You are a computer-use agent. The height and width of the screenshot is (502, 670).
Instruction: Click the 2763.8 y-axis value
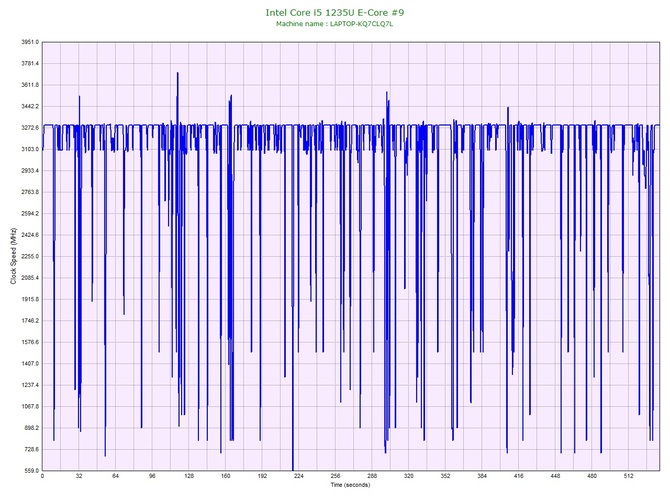point(30,192)
